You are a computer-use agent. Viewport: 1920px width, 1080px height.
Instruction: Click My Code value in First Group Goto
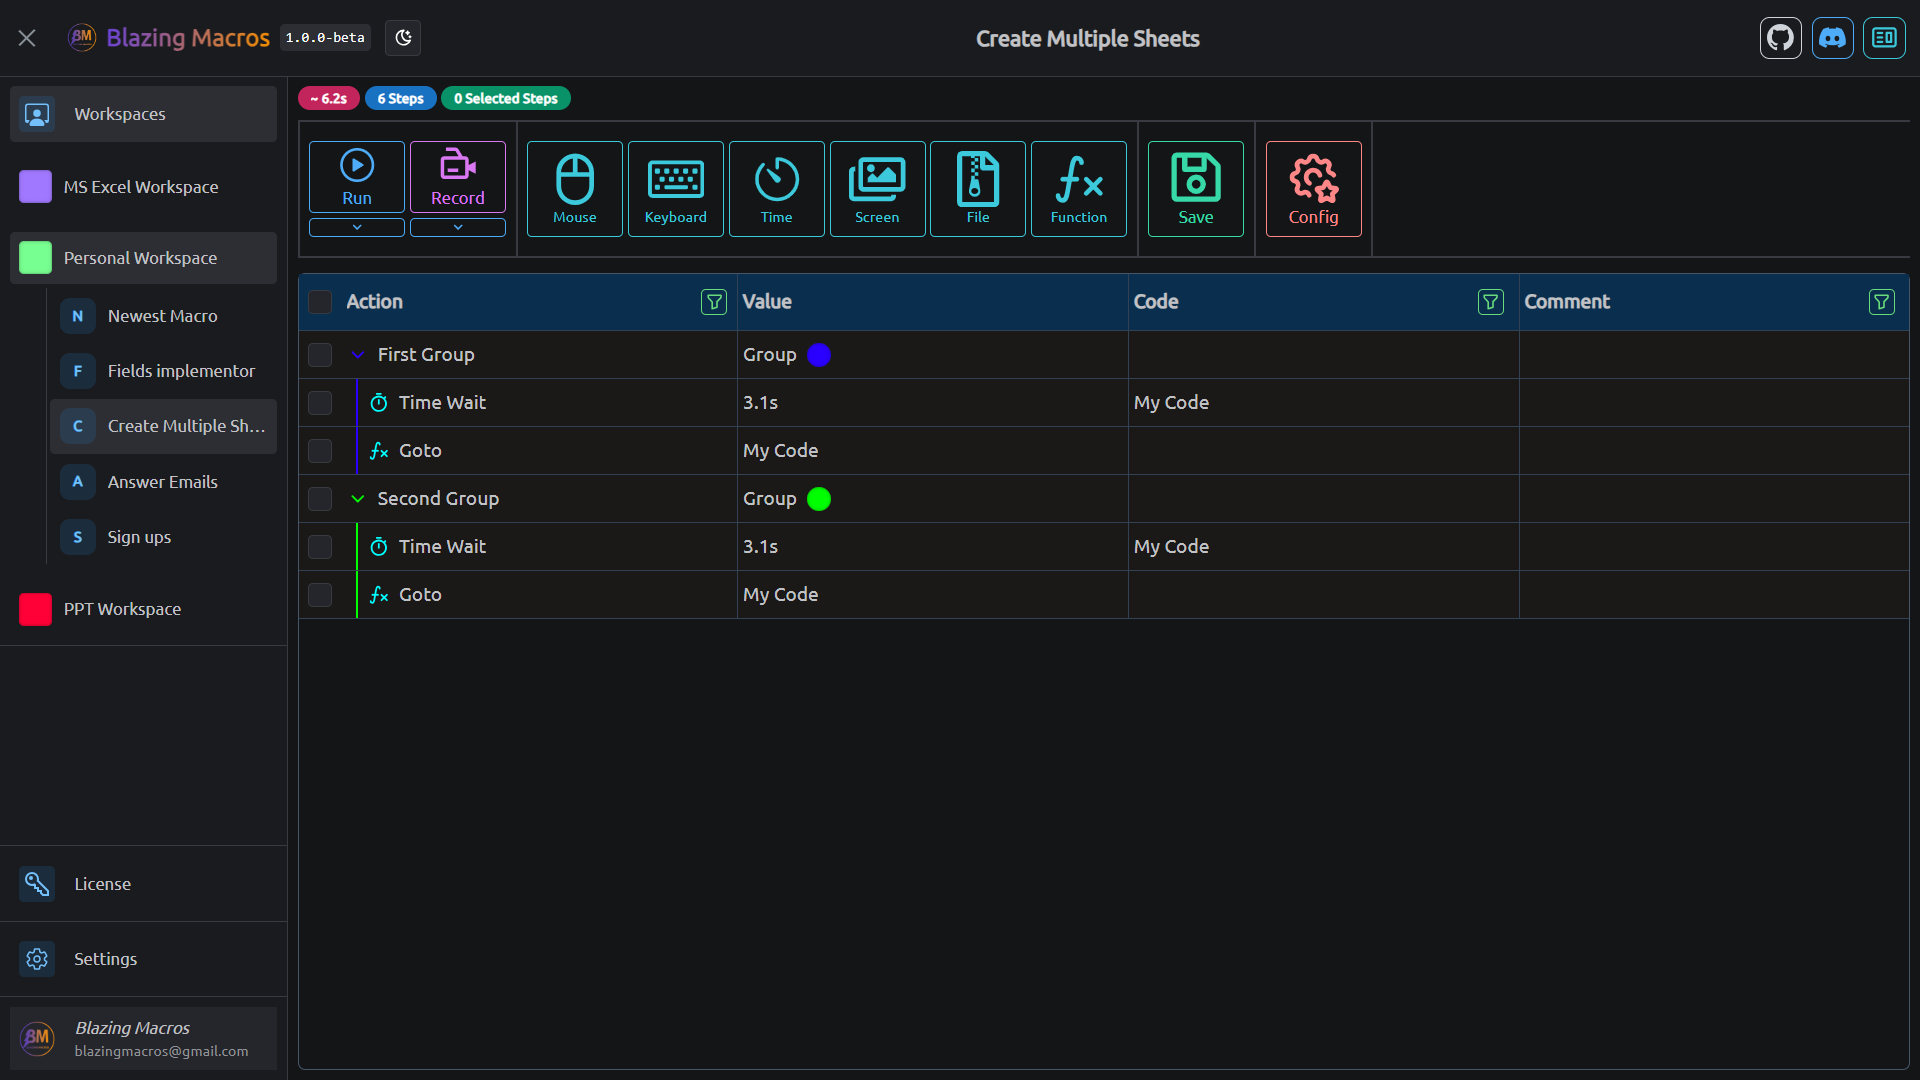click(780, 451)
